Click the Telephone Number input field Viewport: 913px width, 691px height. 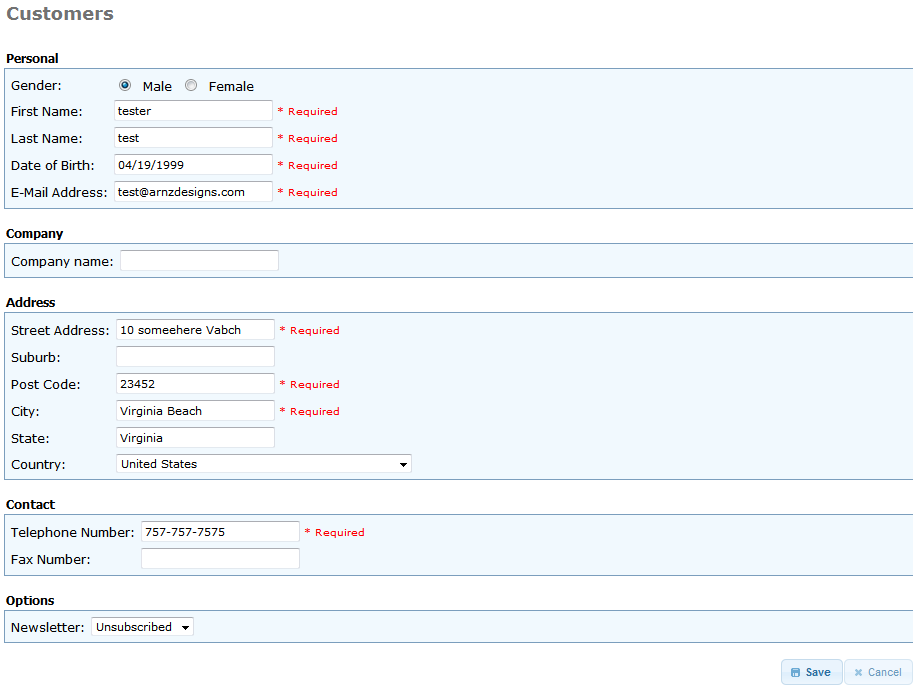(x=220, y=532)
